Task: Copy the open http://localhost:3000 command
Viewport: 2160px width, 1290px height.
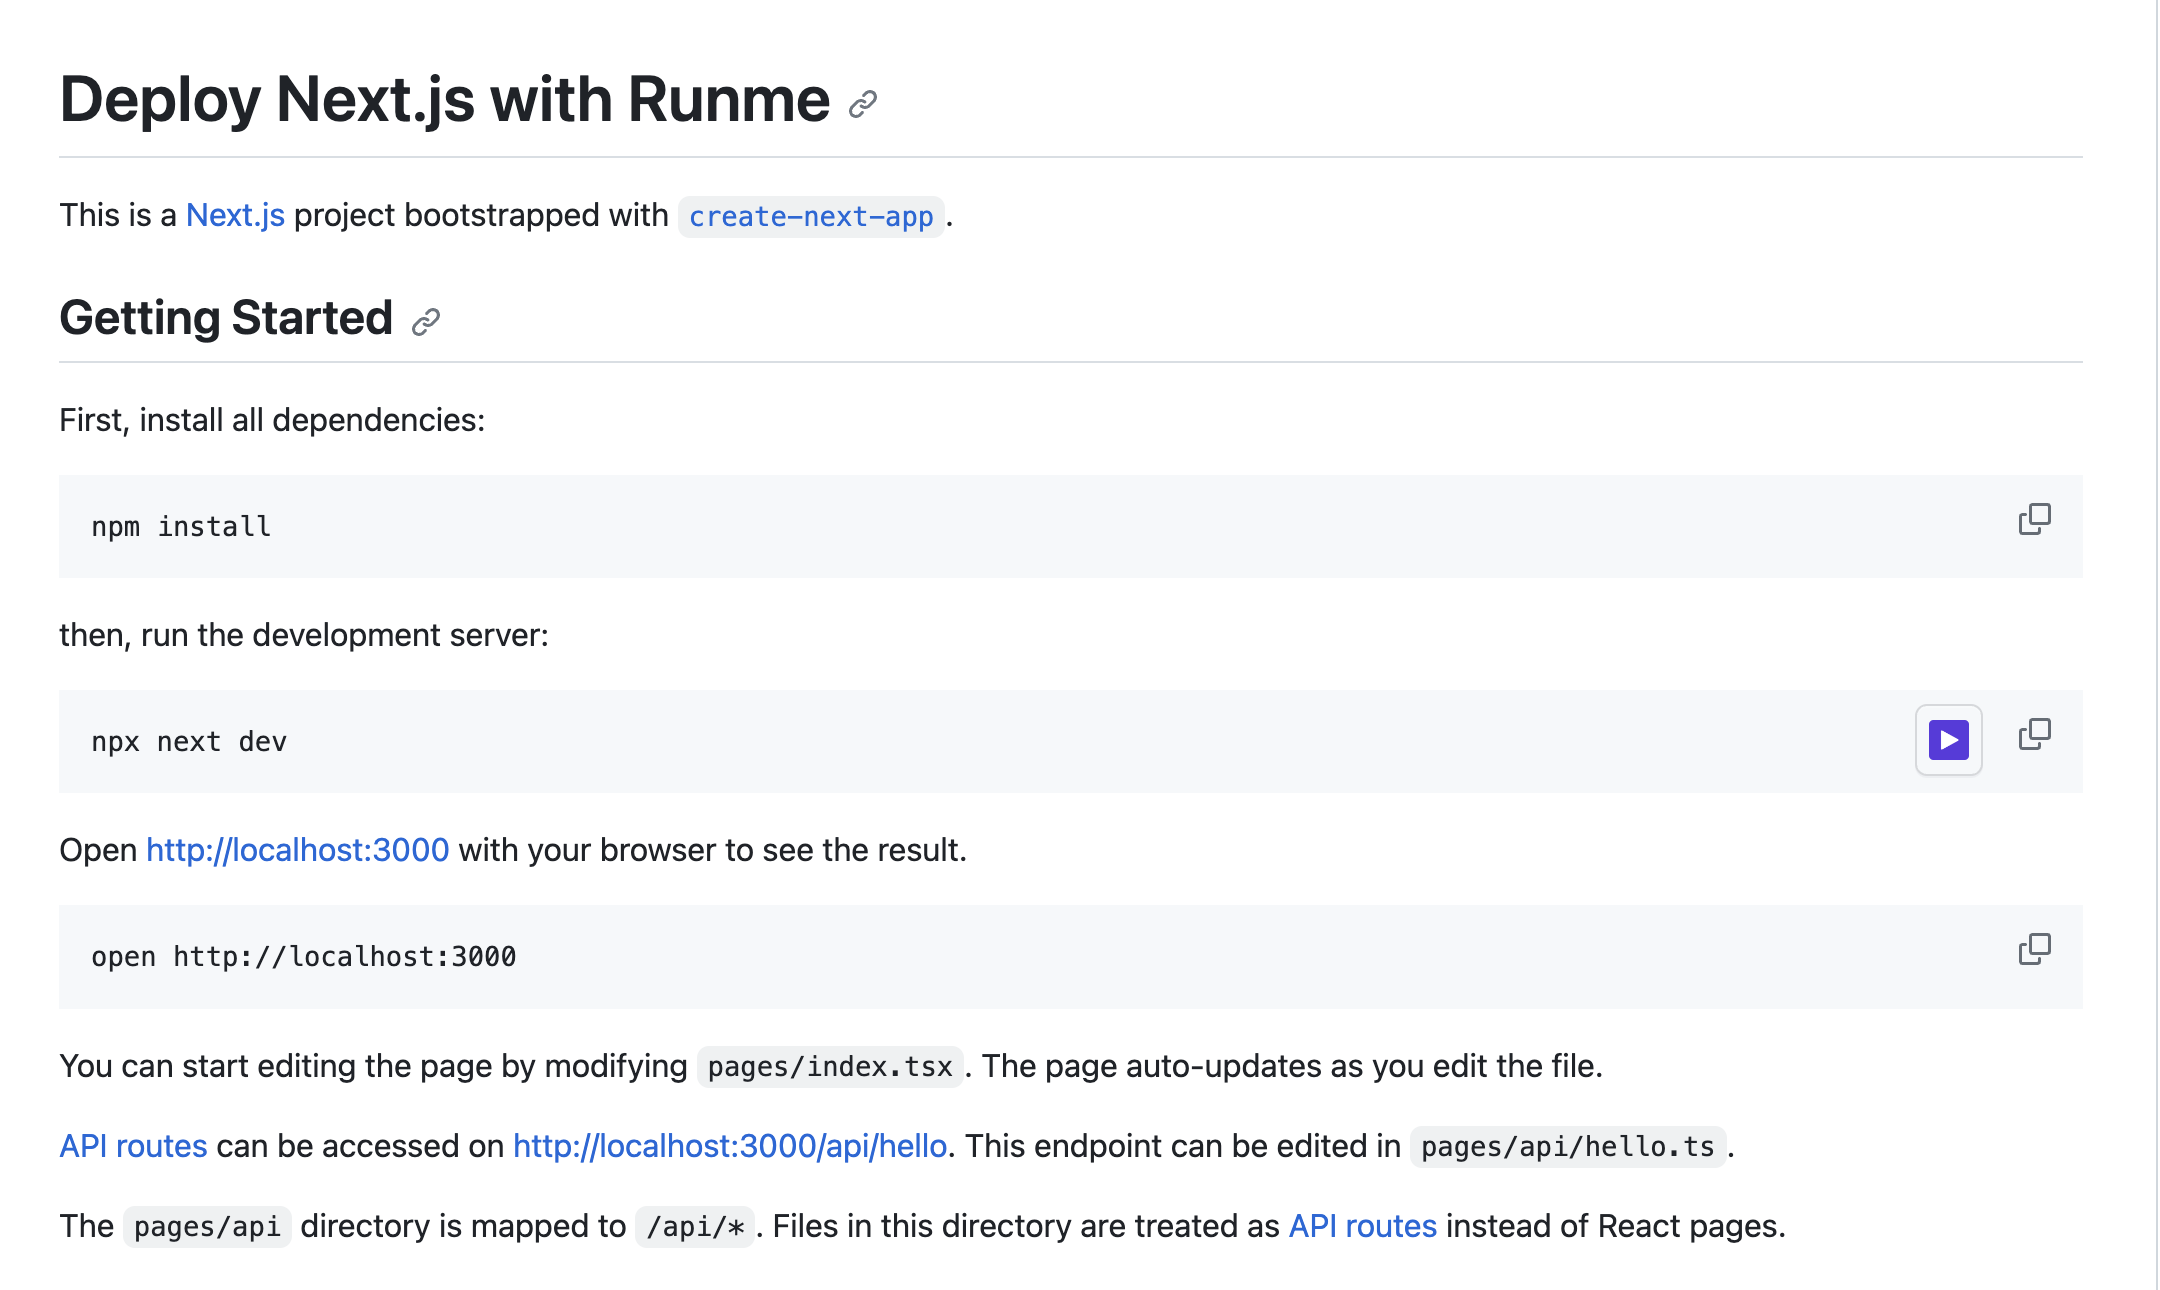Action: (2033, 947)
